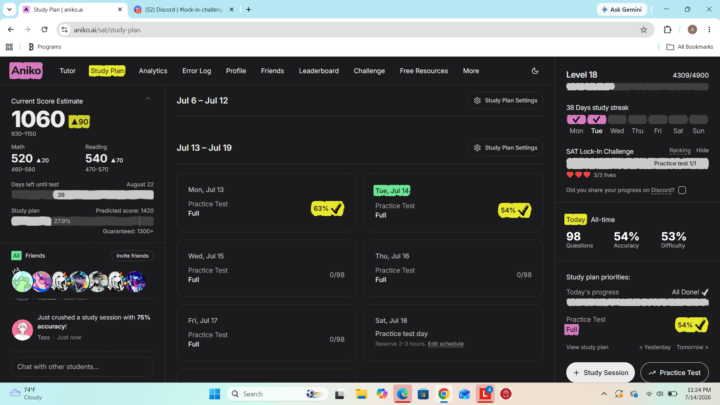The width and height of the screenshot is (720, 405).
Task: Open Tass's avatar in the friends feed
Action: (x=22, y=329)
